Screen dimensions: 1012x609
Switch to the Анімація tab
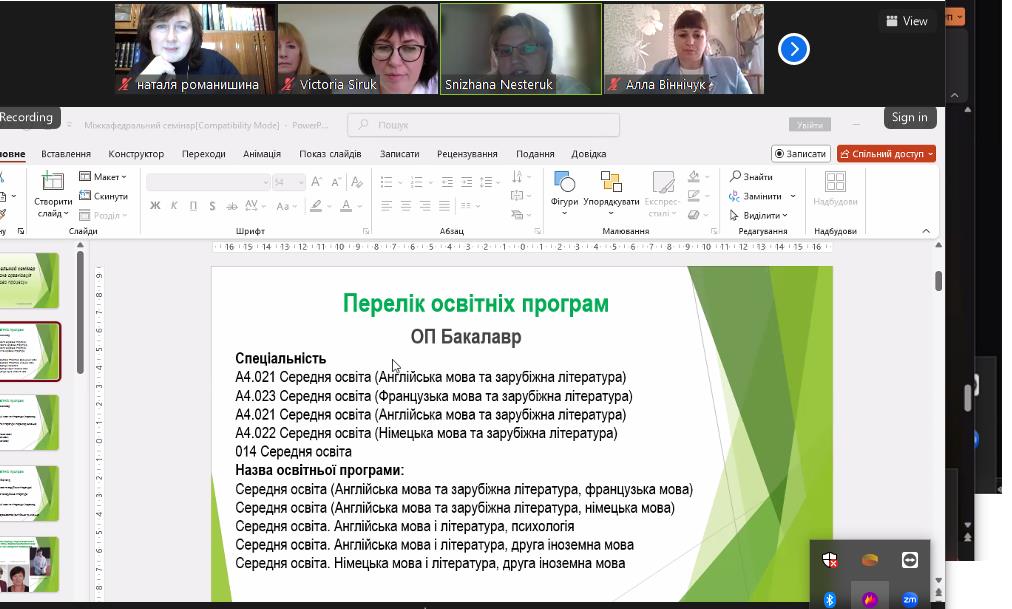[261, 154]
